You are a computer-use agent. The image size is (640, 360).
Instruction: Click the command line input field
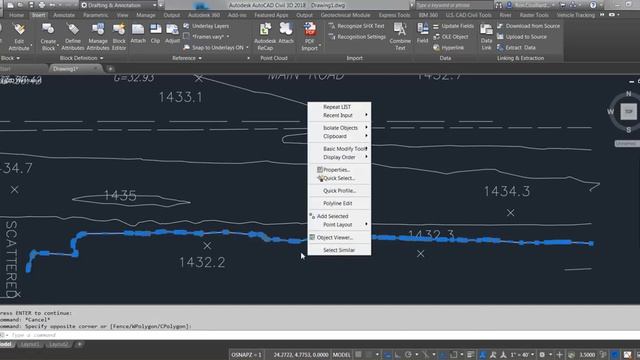[320, 335]
